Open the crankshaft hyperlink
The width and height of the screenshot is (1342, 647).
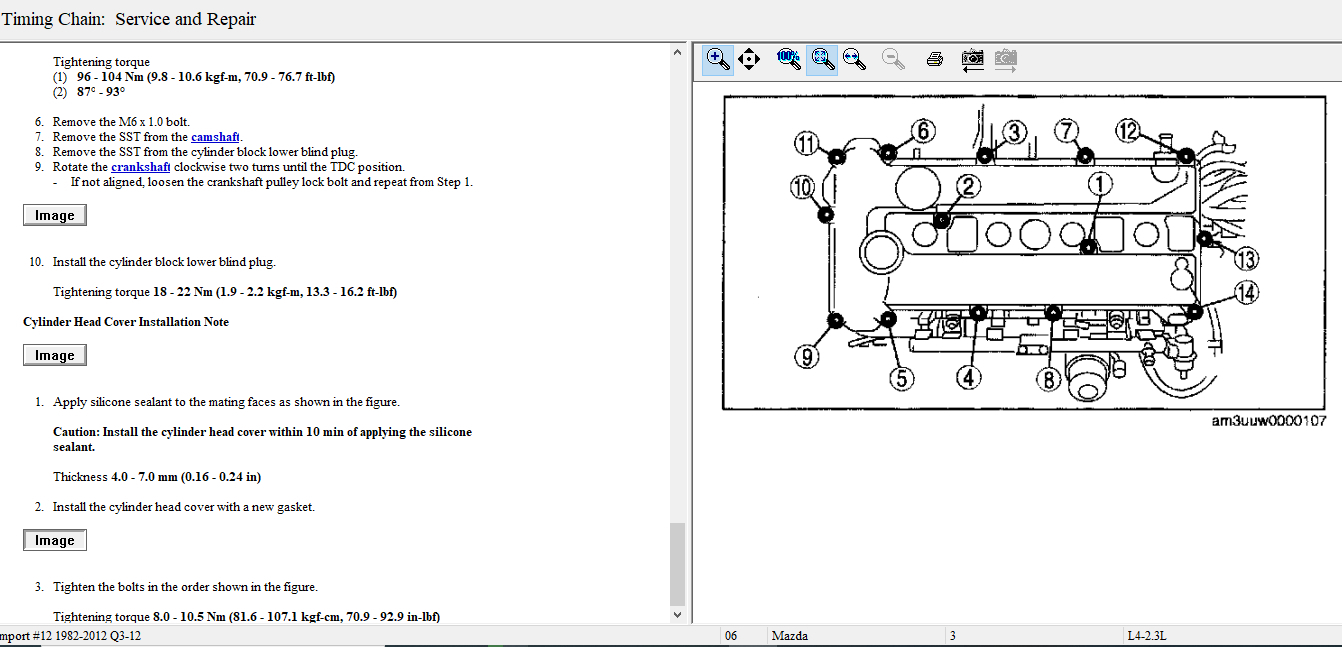(x=140, y=167)
